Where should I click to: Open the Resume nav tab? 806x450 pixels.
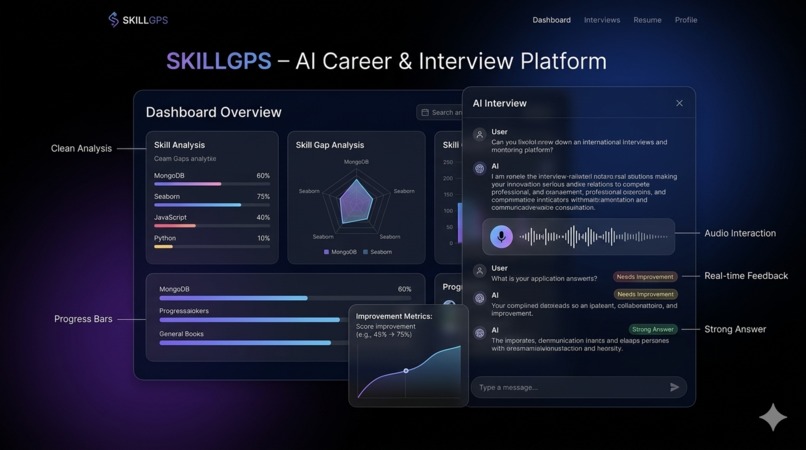[x=647, y=20]
